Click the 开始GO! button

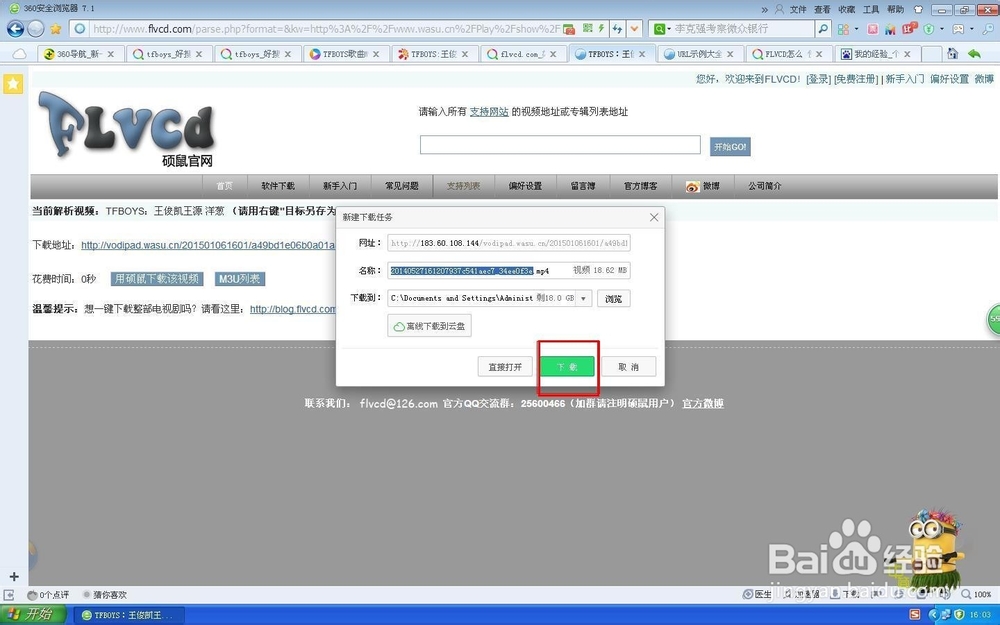(730, 147)
